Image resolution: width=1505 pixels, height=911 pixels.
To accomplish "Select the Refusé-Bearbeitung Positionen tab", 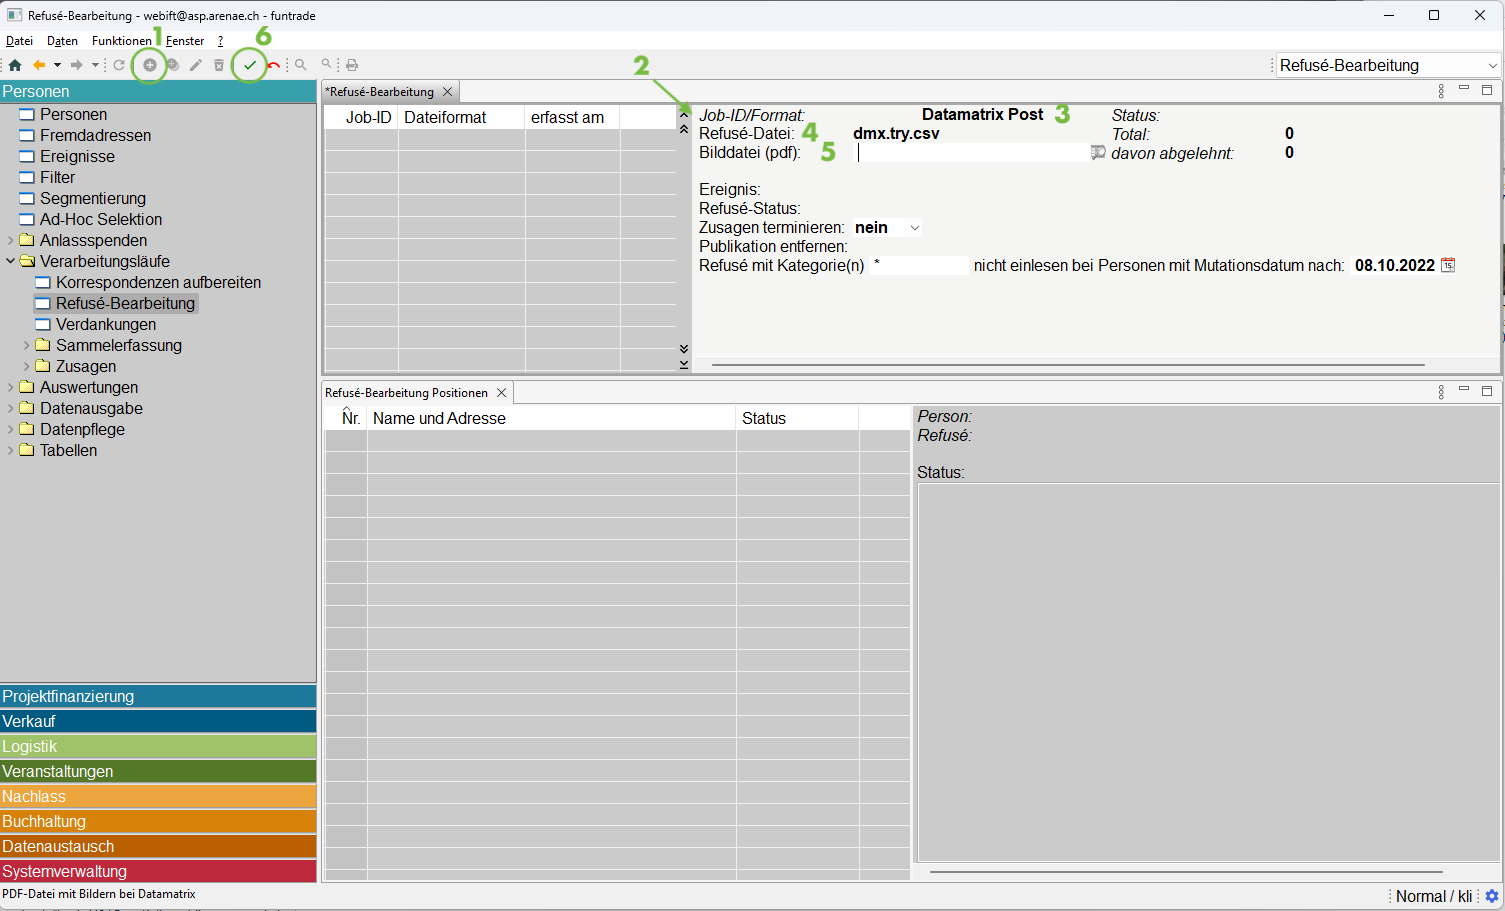I will 406,393.
